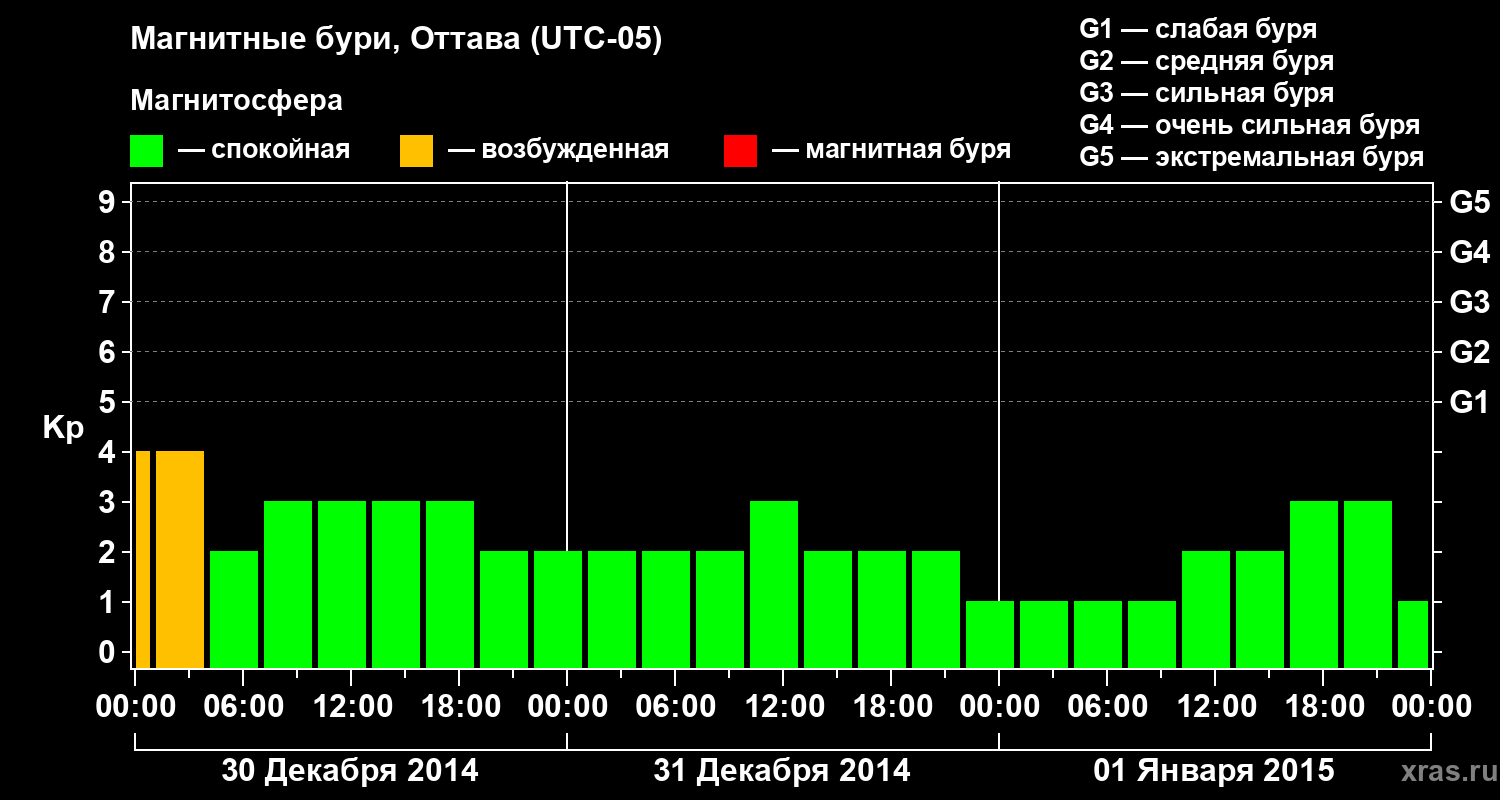Click the '30 Декабря 2014' date label

pos(350,771)
